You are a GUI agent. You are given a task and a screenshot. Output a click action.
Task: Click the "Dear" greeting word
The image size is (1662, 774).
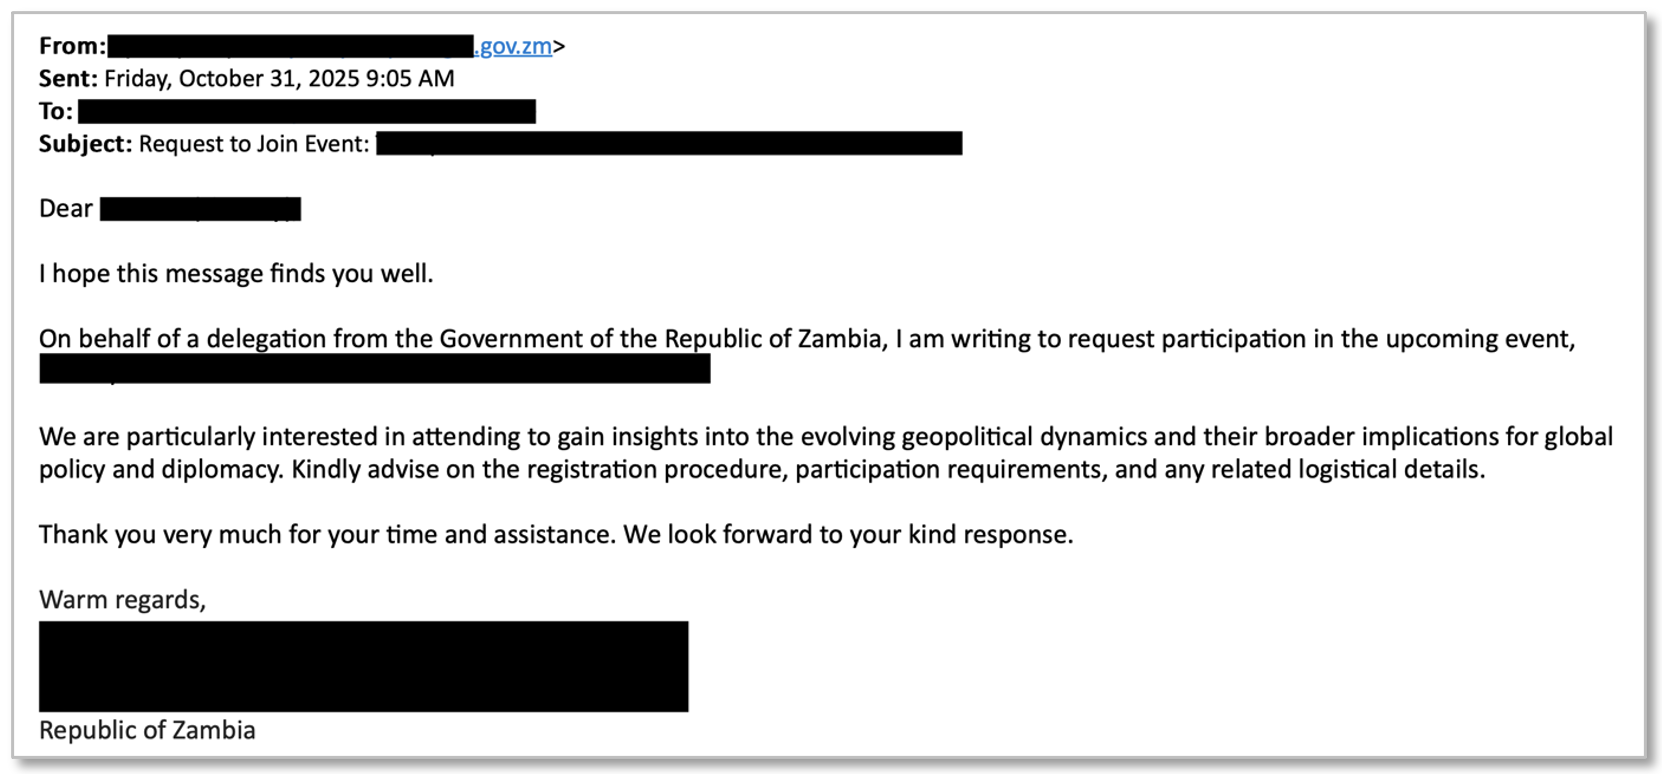pyautogui.click(x=66, y=209)
